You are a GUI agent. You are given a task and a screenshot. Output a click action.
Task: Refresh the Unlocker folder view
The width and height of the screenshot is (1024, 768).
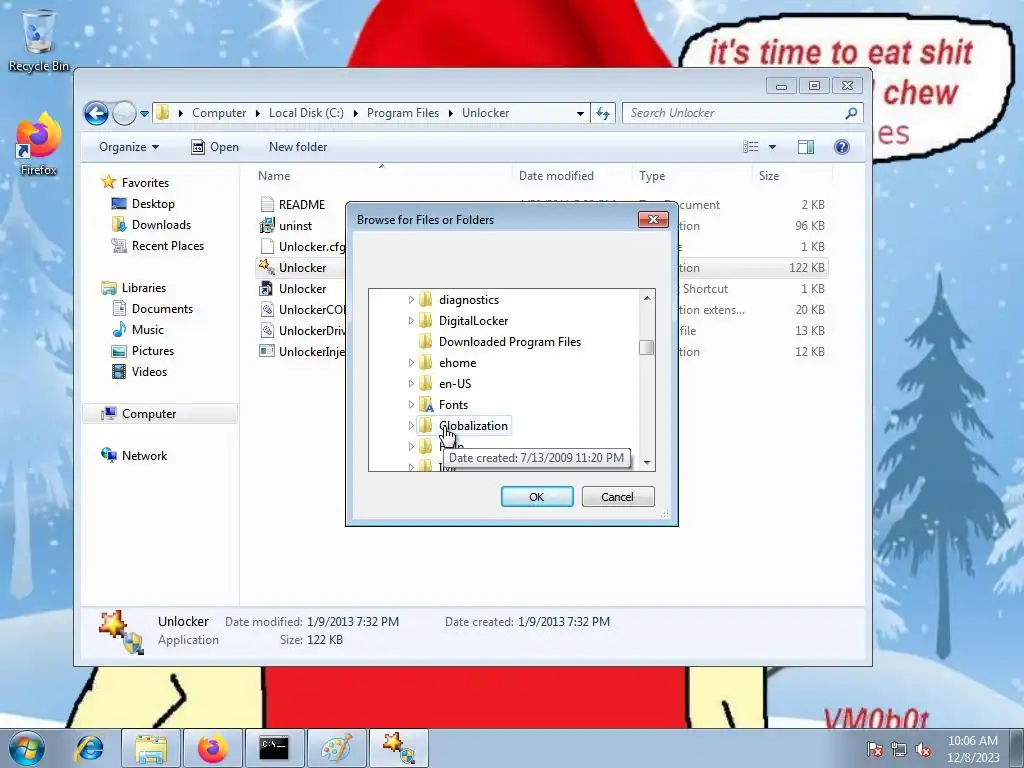point(603,113)
